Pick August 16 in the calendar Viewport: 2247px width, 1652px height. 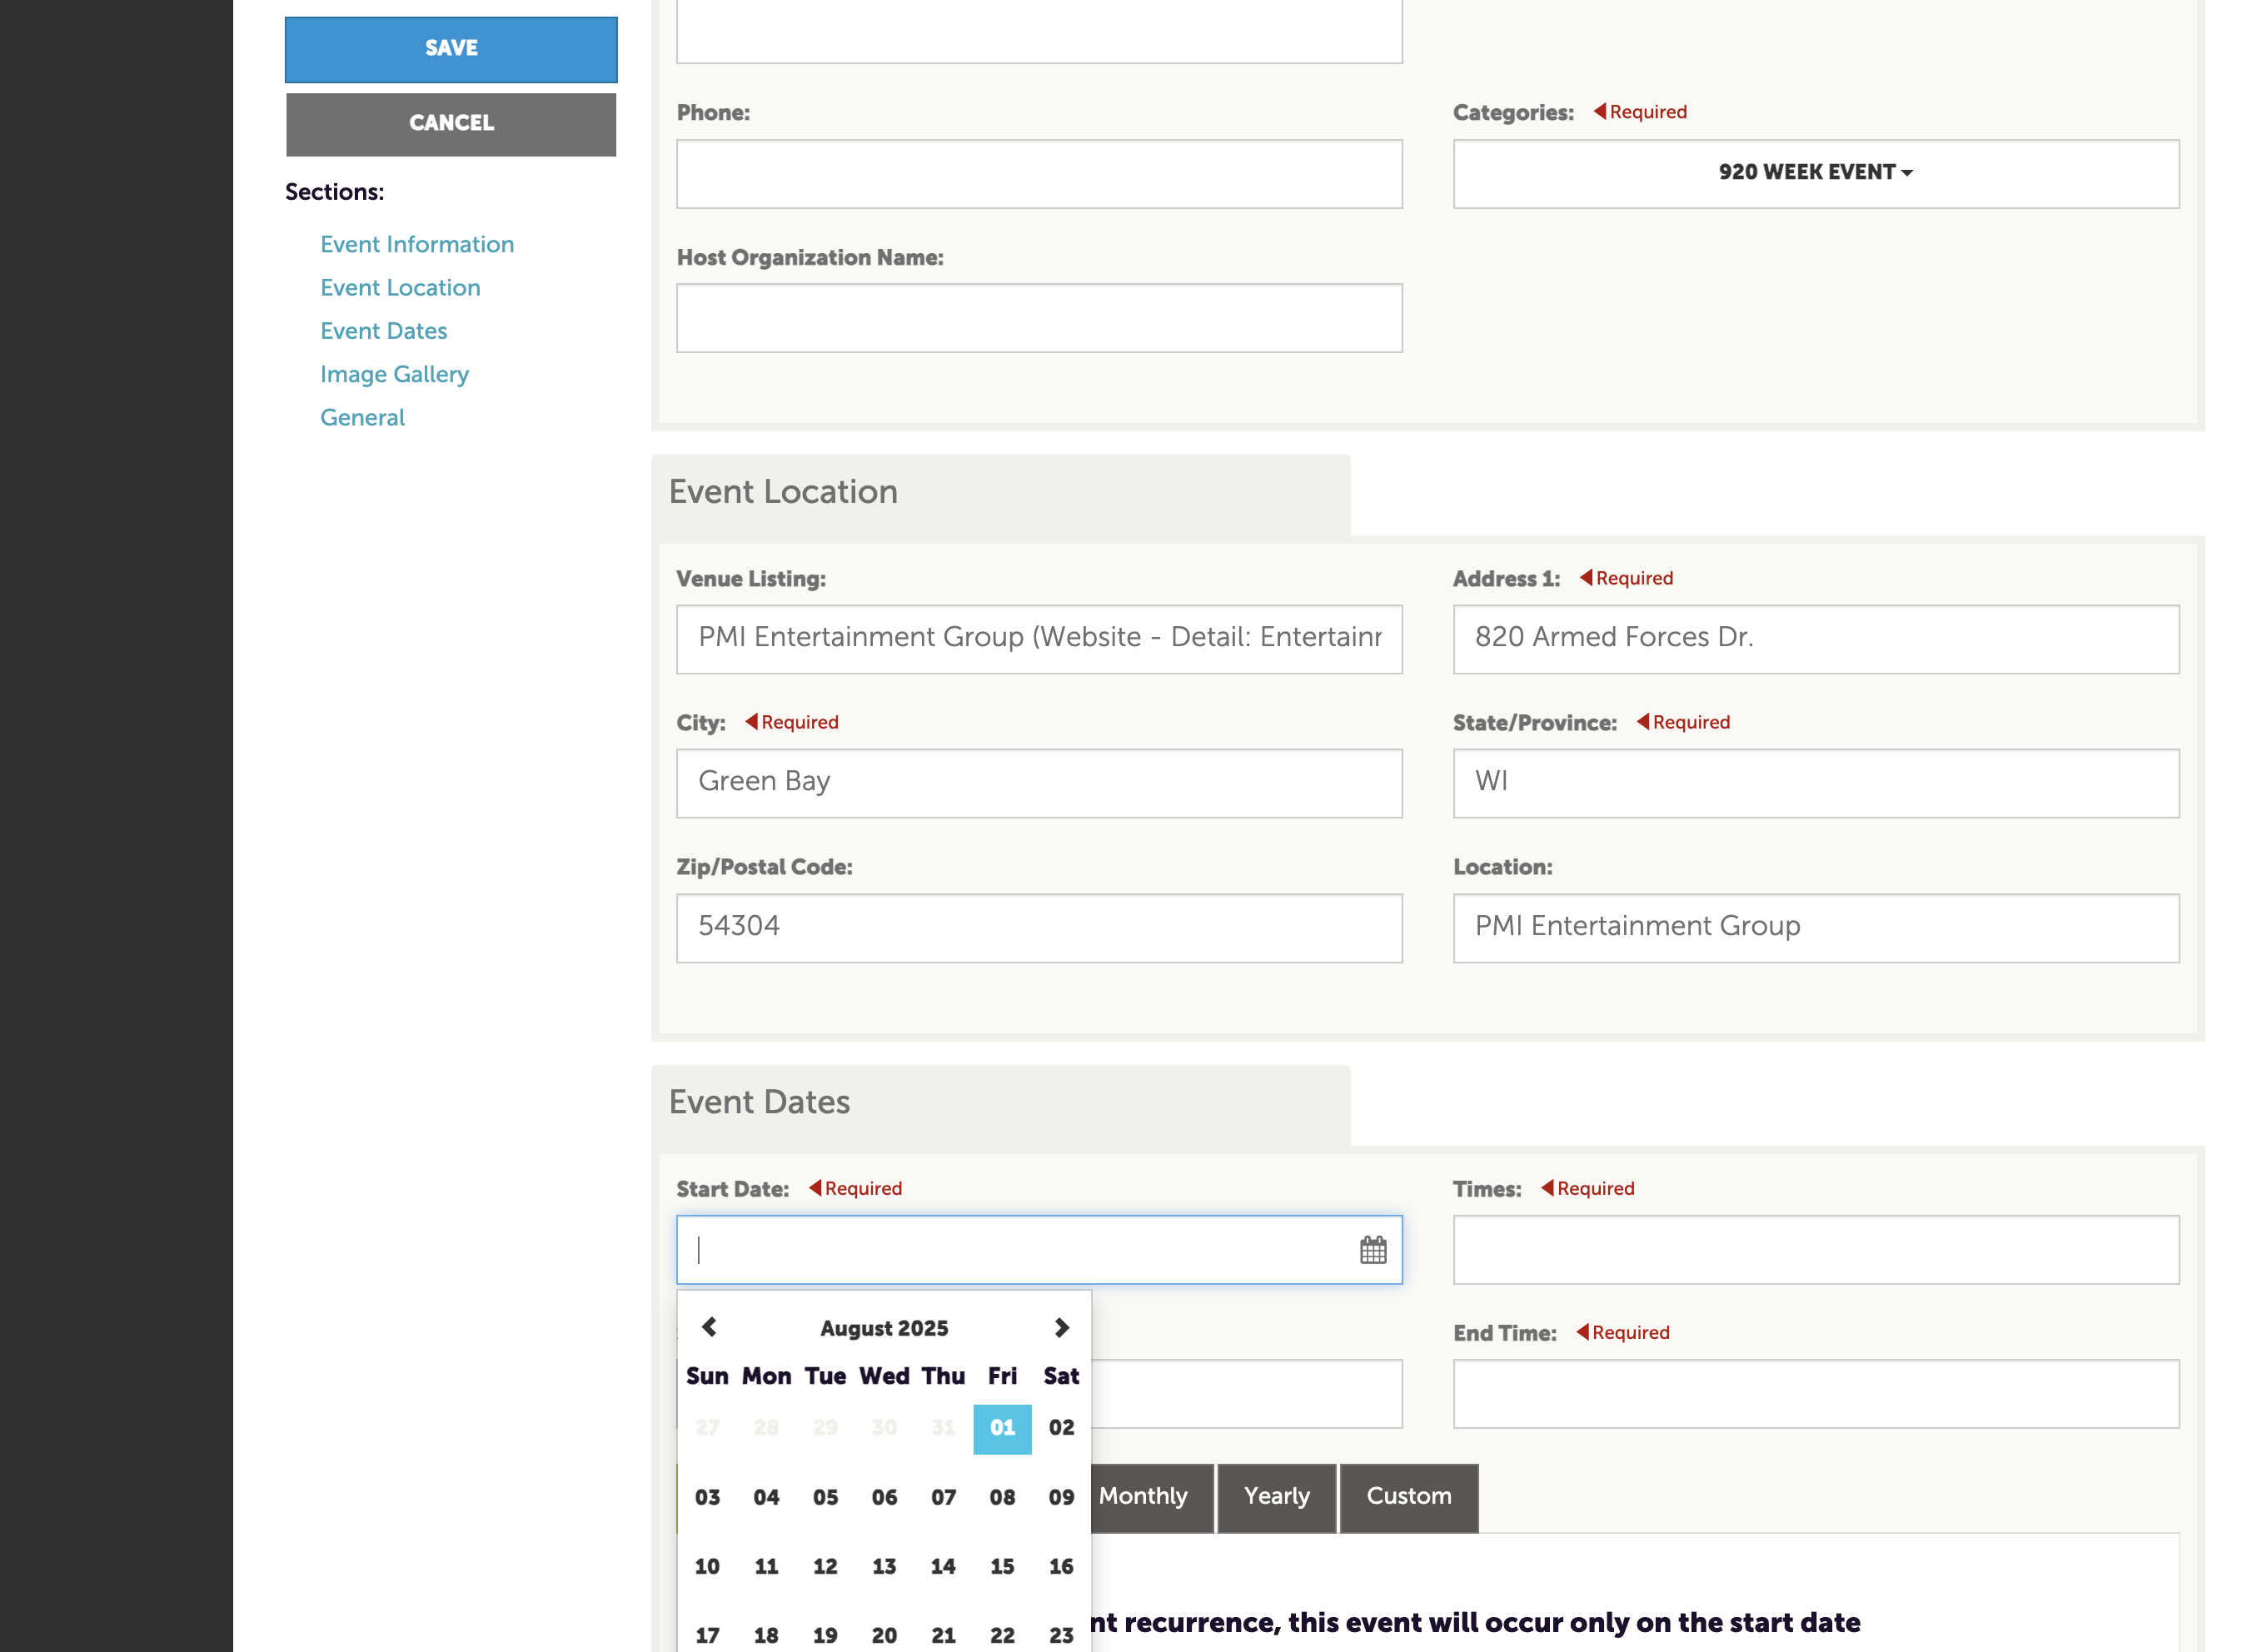pyautogui.click(x=1061, y=1567)
